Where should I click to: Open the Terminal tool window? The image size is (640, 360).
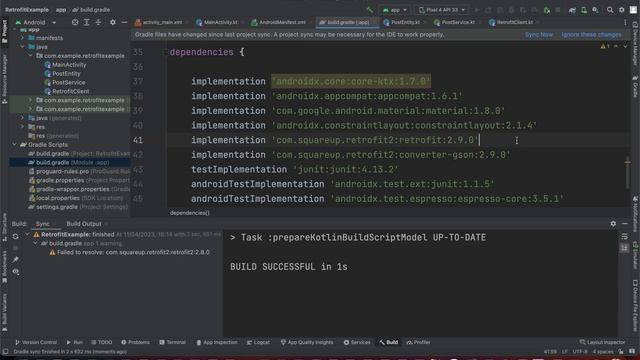pos(172,342)
